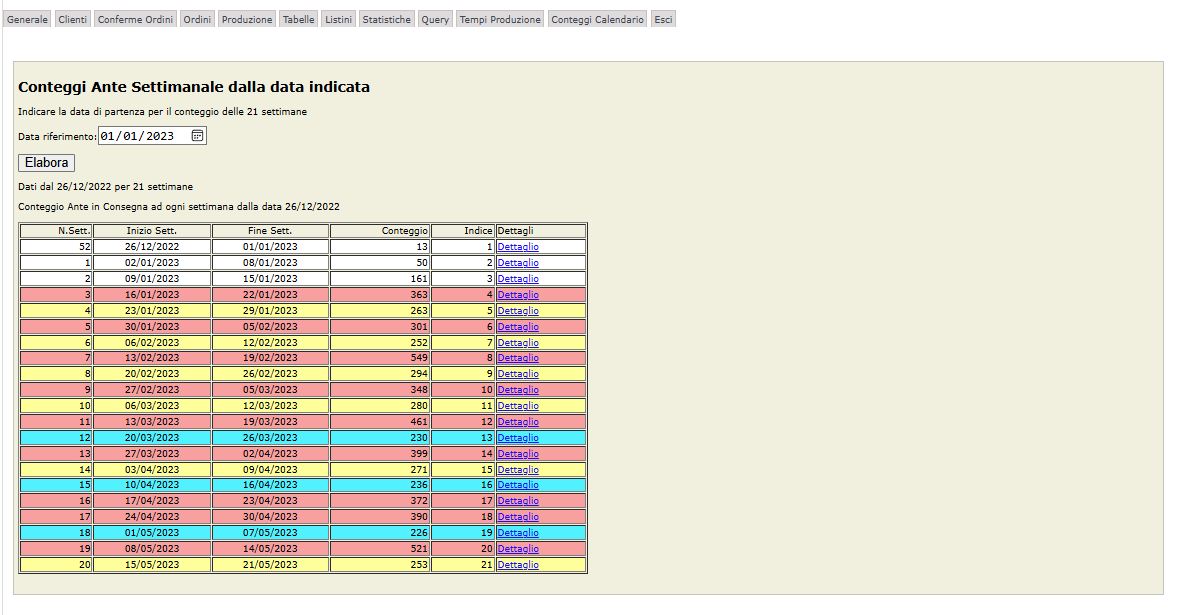Select the end date cell 01/01/2023
The width and height of the screenshot is (1178, 615).
click(270, 246)
